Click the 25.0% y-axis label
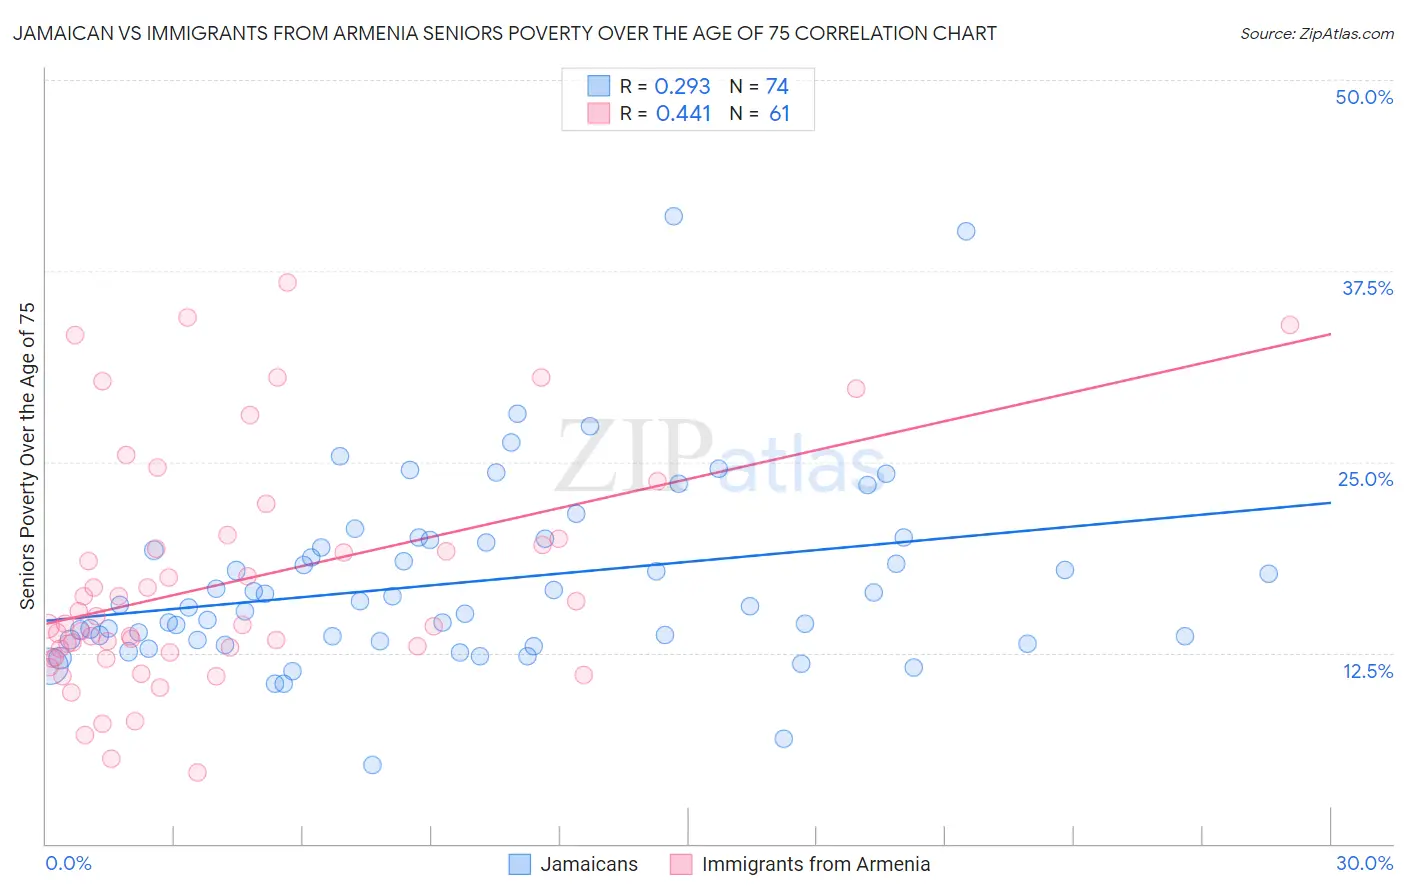This screenshot has width=1406, height=892. coord(1365,479)
